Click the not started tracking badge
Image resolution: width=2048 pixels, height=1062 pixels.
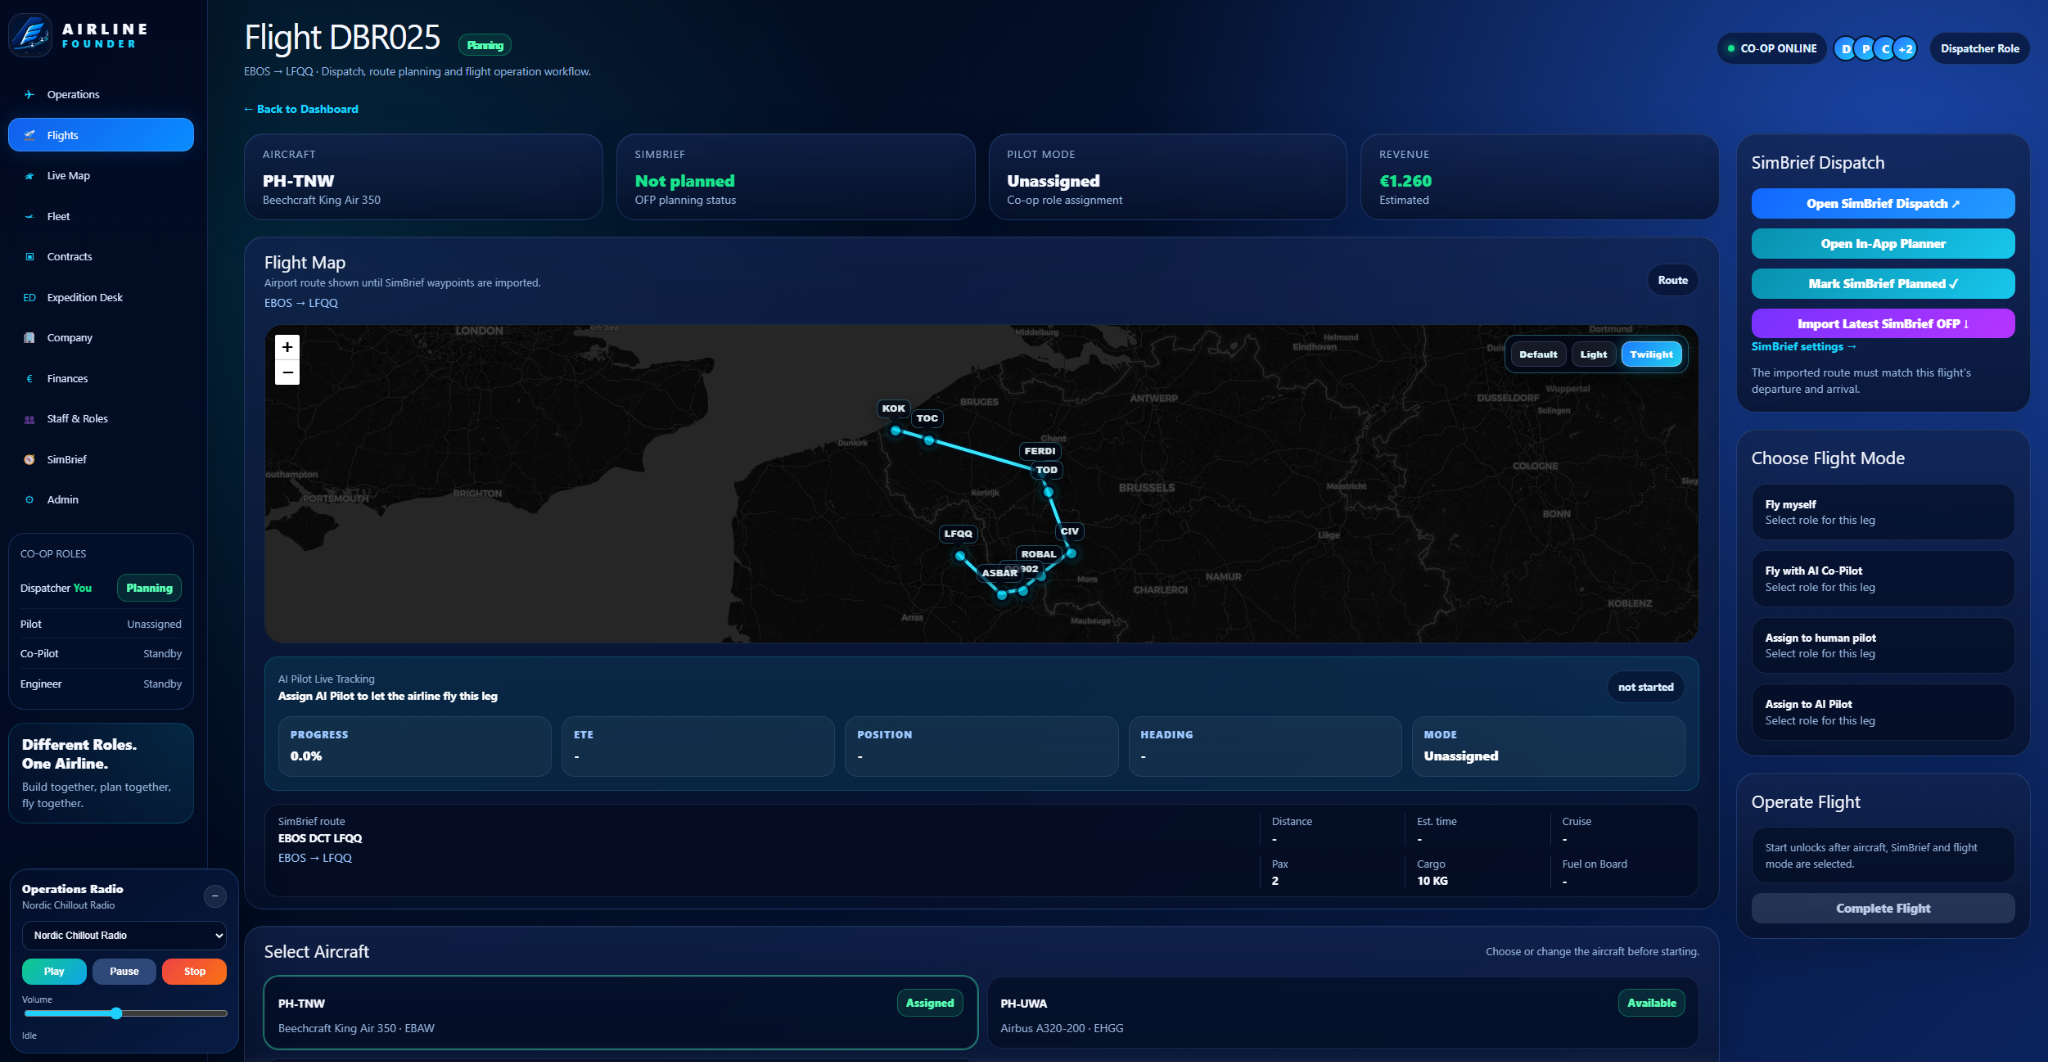coord(1645,687)
